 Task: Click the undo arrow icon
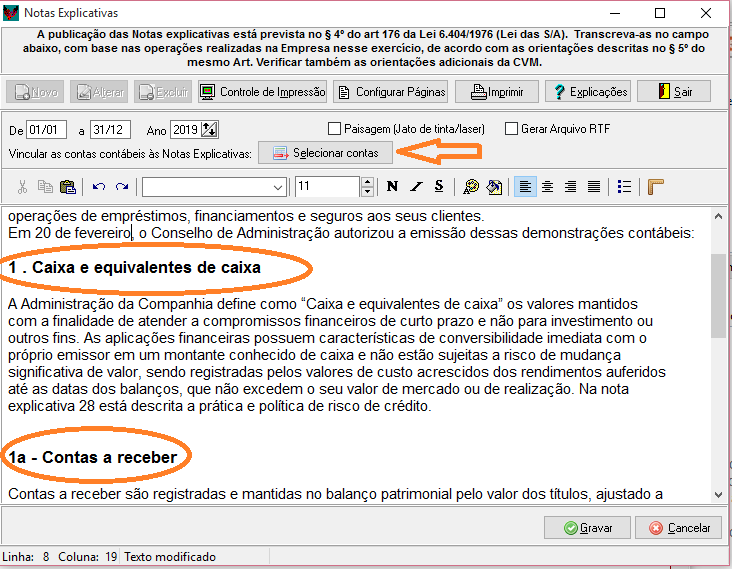pos(98,187)
